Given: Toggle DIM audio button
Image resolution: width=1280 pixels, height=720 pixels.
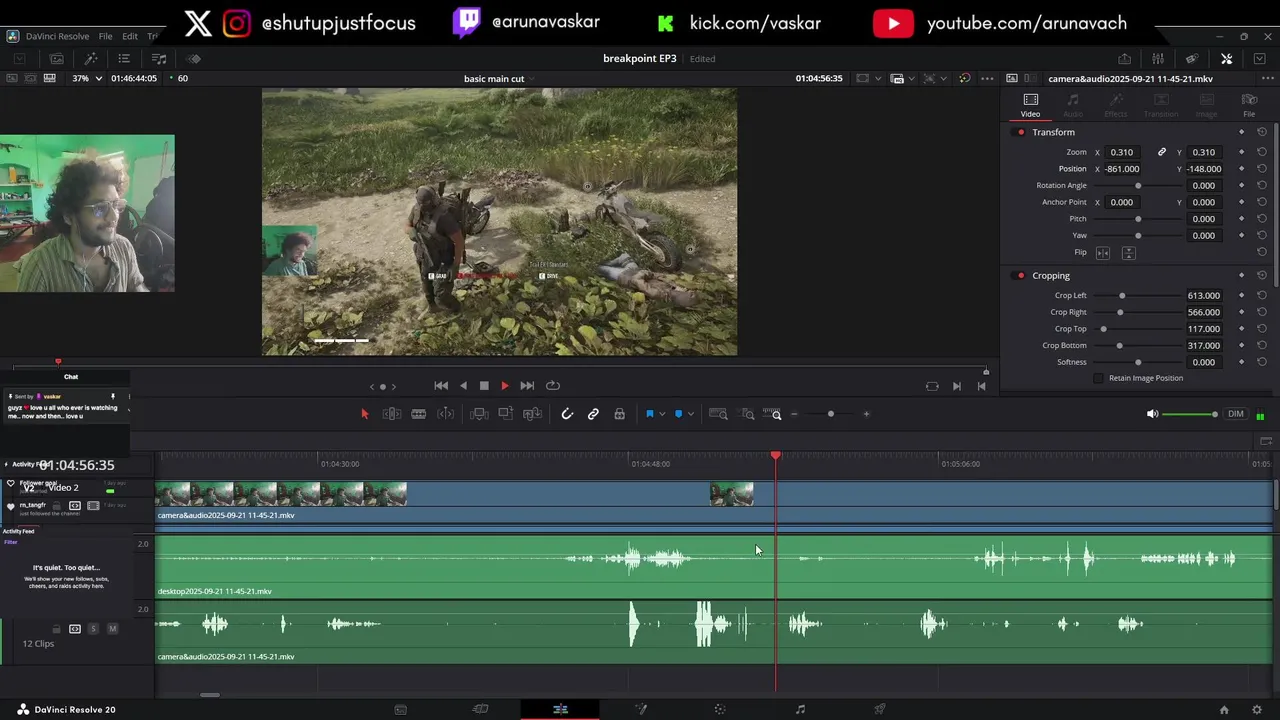Looking at the screenshot, I should [x=1236, y=414].
